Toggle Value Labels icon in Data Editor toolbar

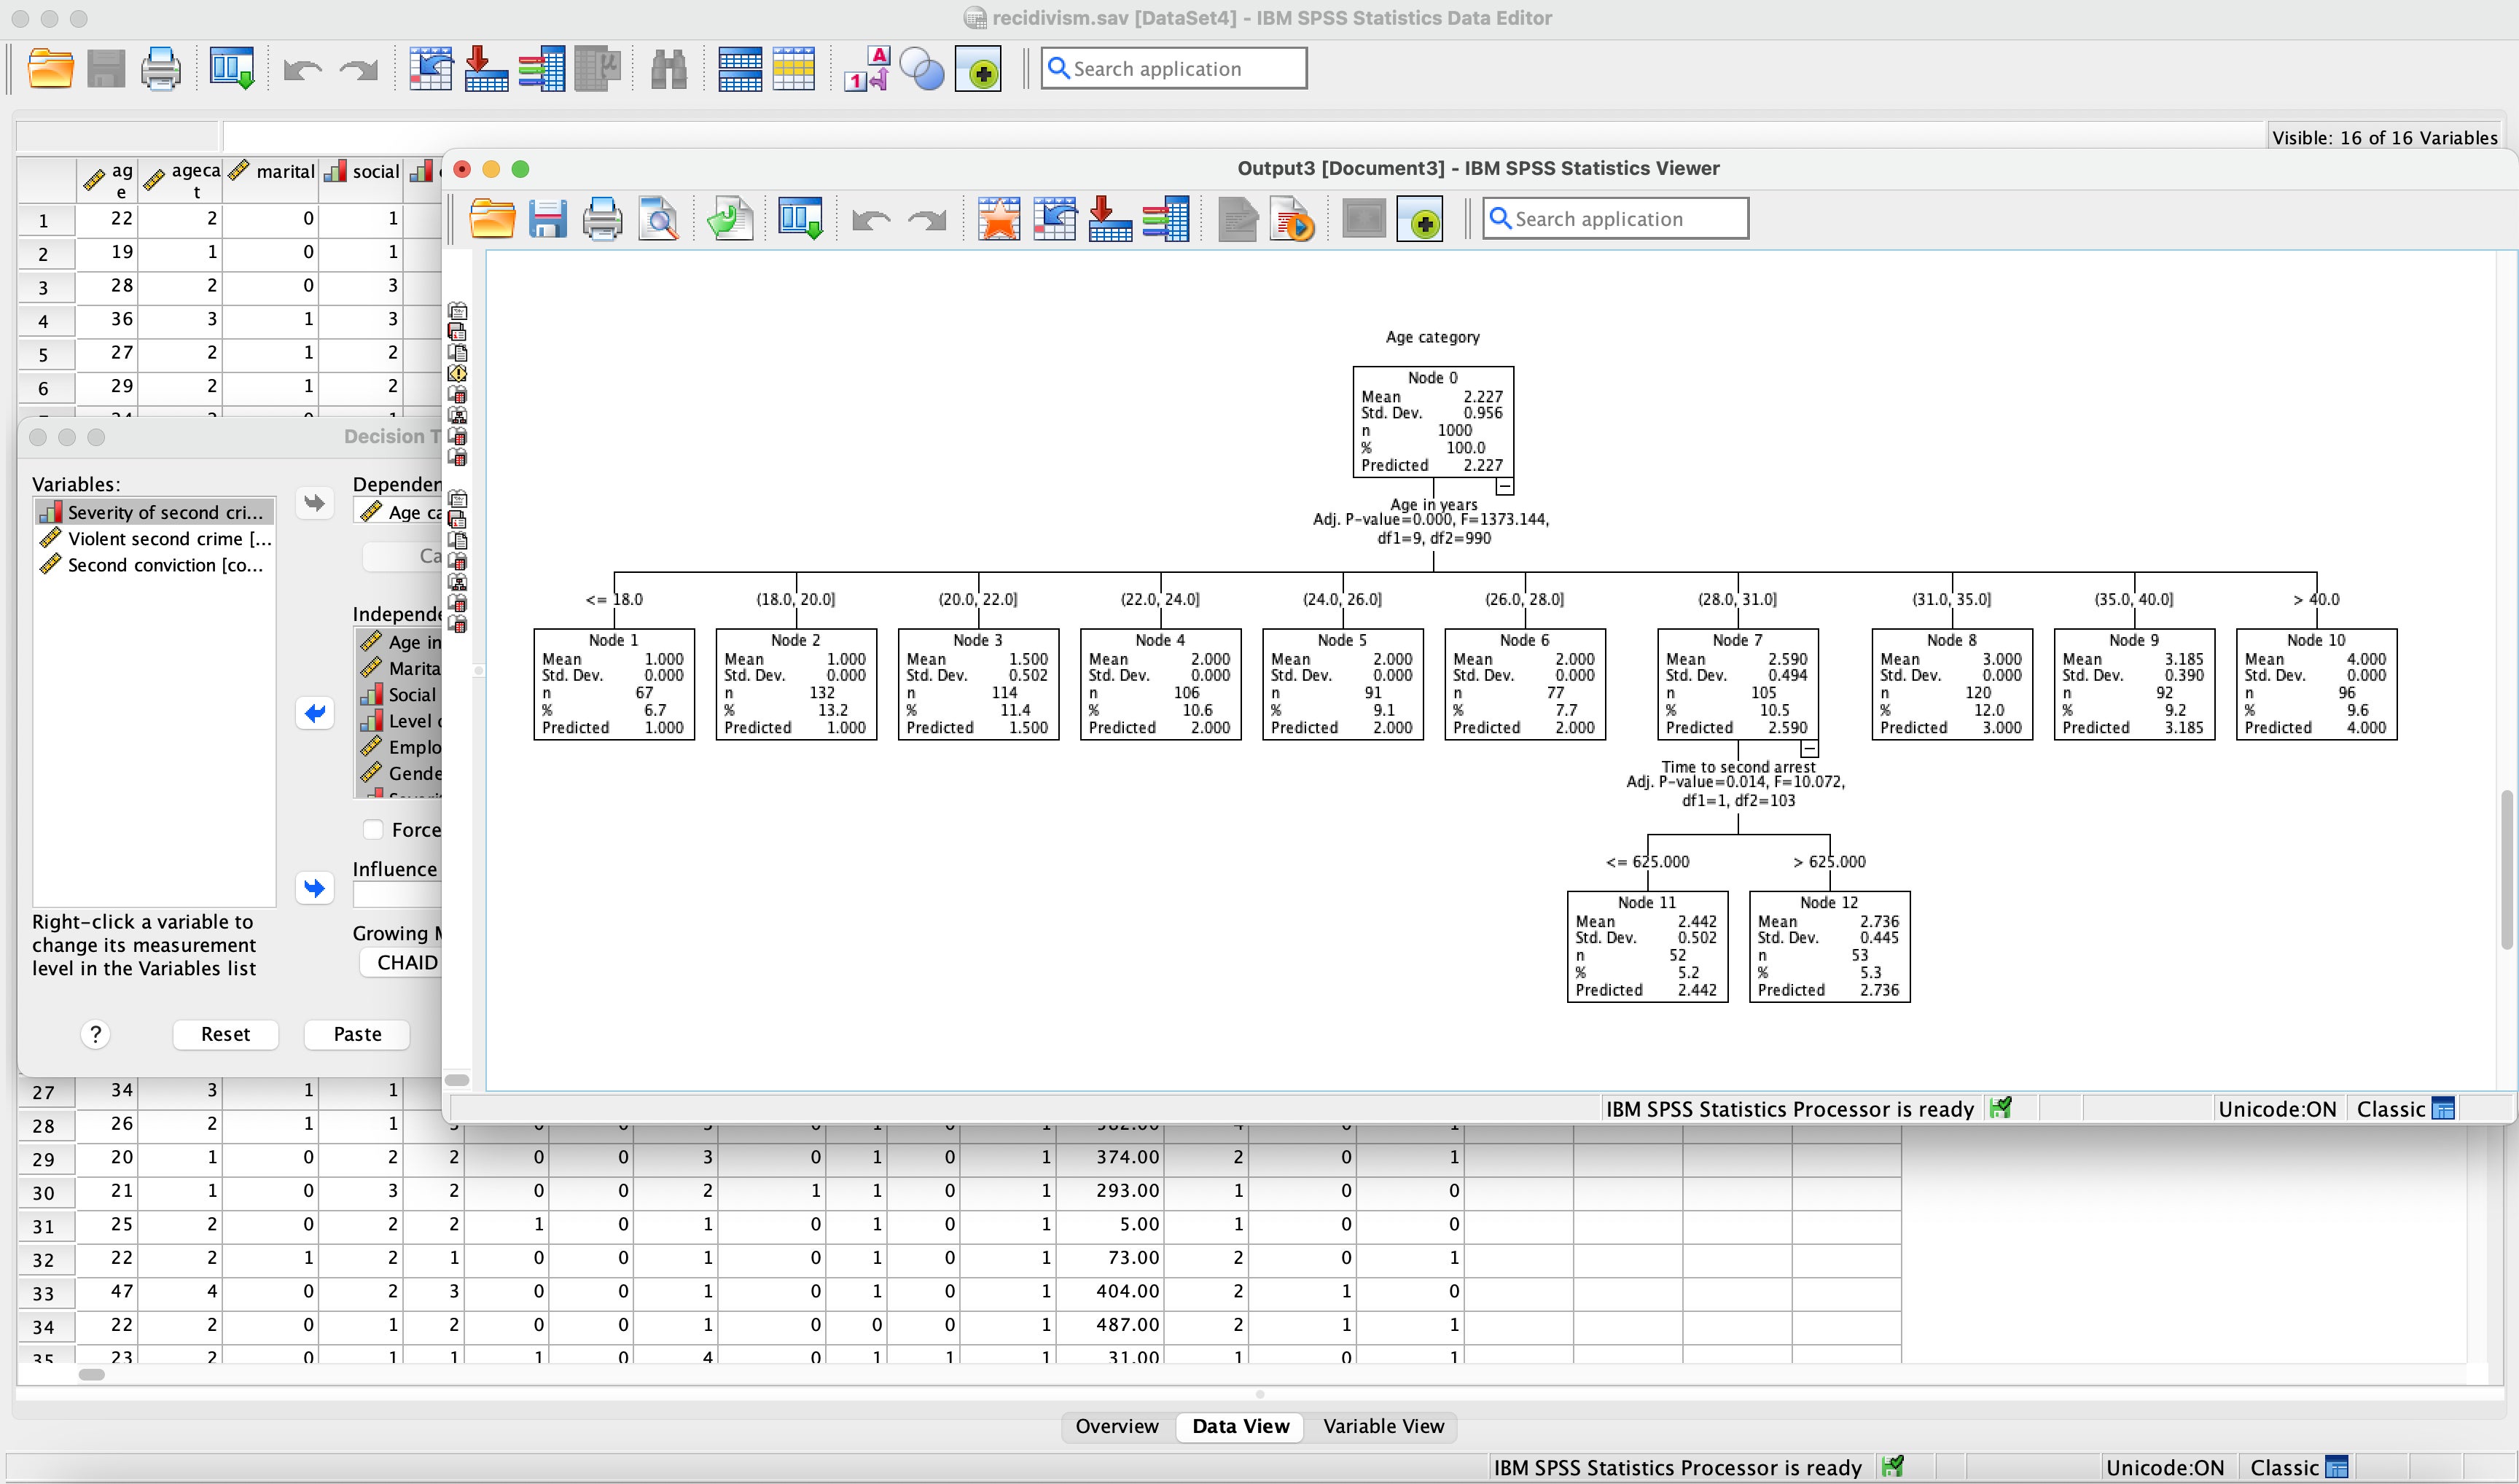pyautogui.click(x=867, y=69)
